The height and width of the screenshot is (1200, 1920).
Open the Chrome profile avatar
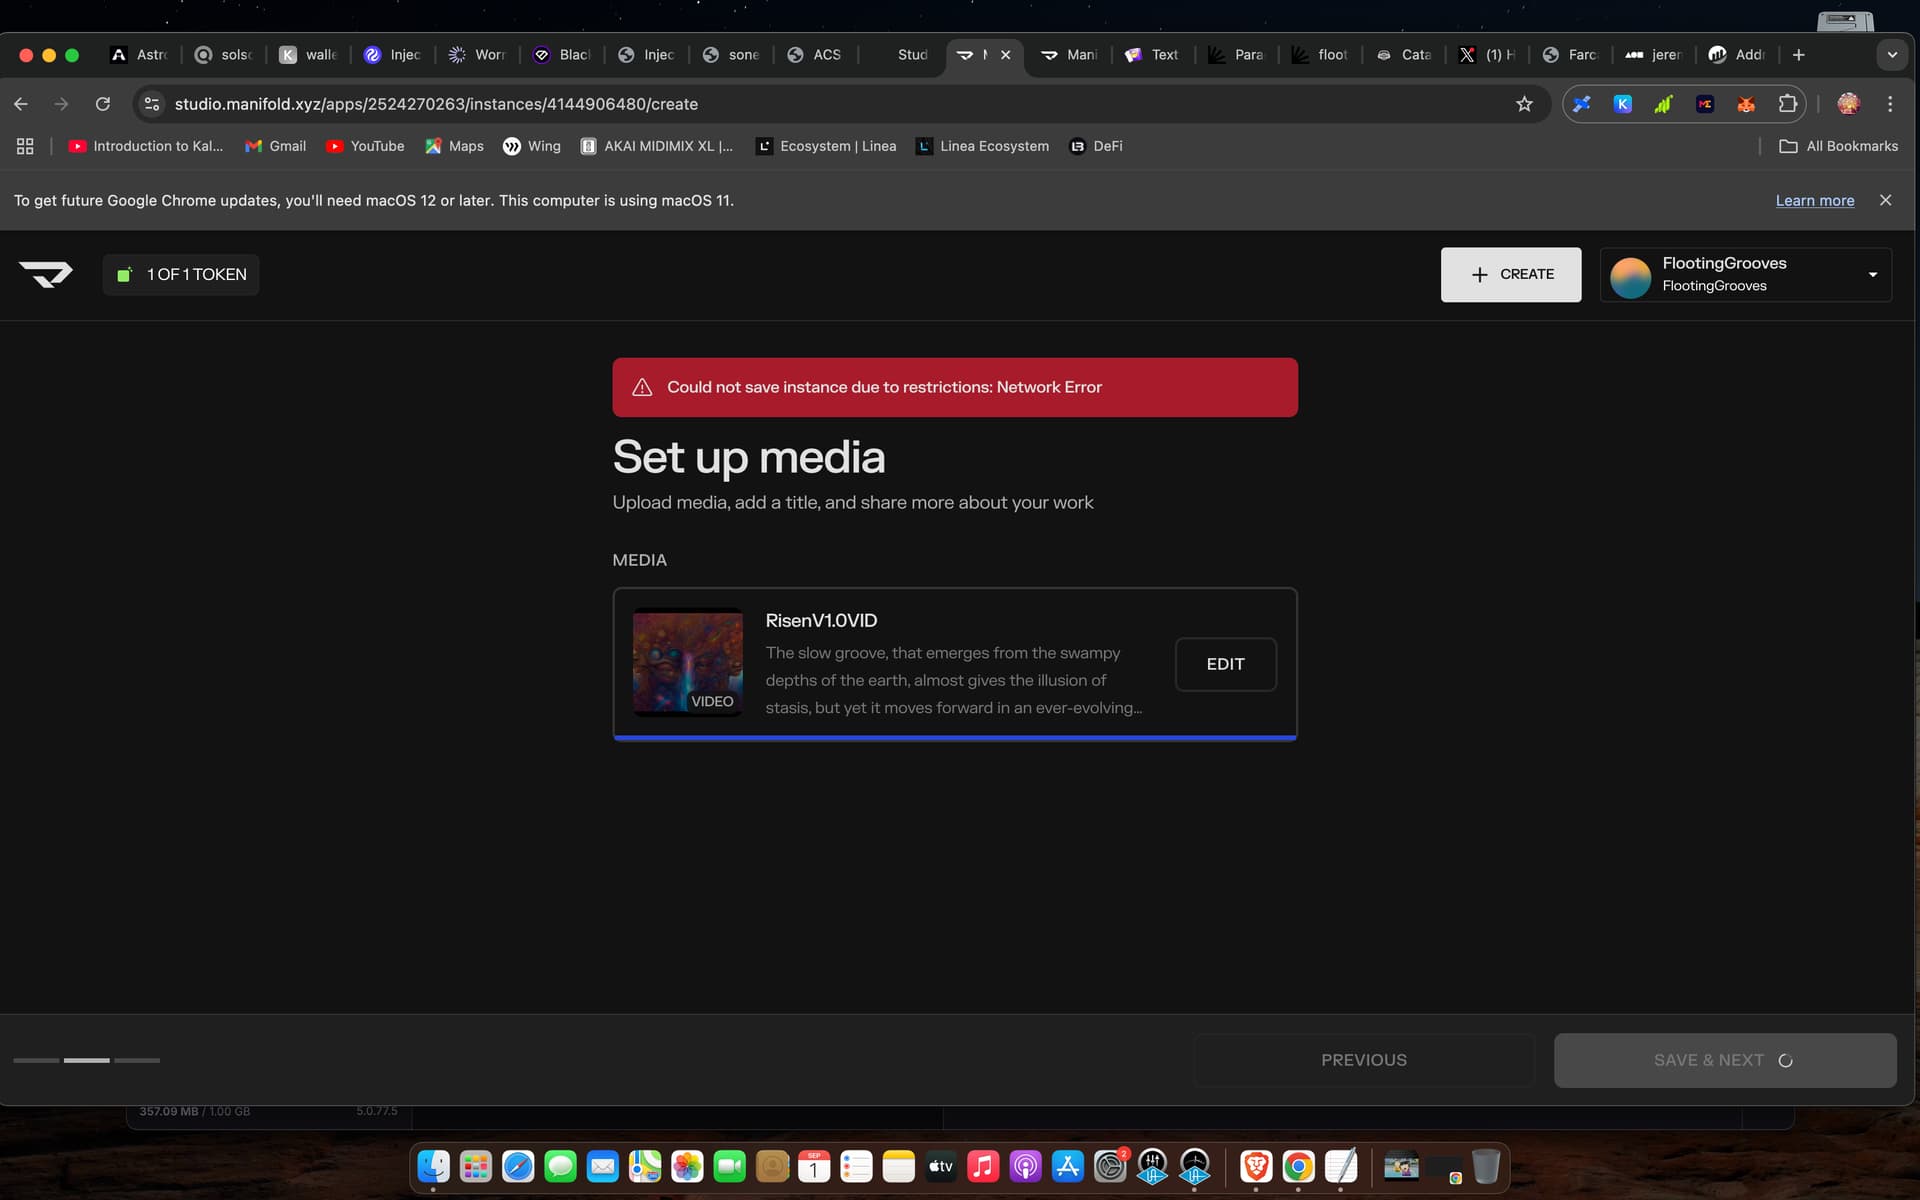tap(1848, 104)
